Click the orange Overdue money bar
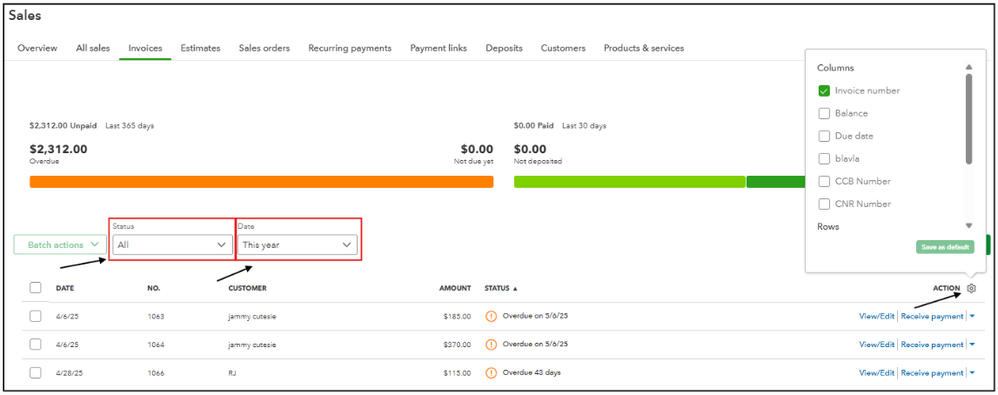998x395 pixels. [262, 182]
